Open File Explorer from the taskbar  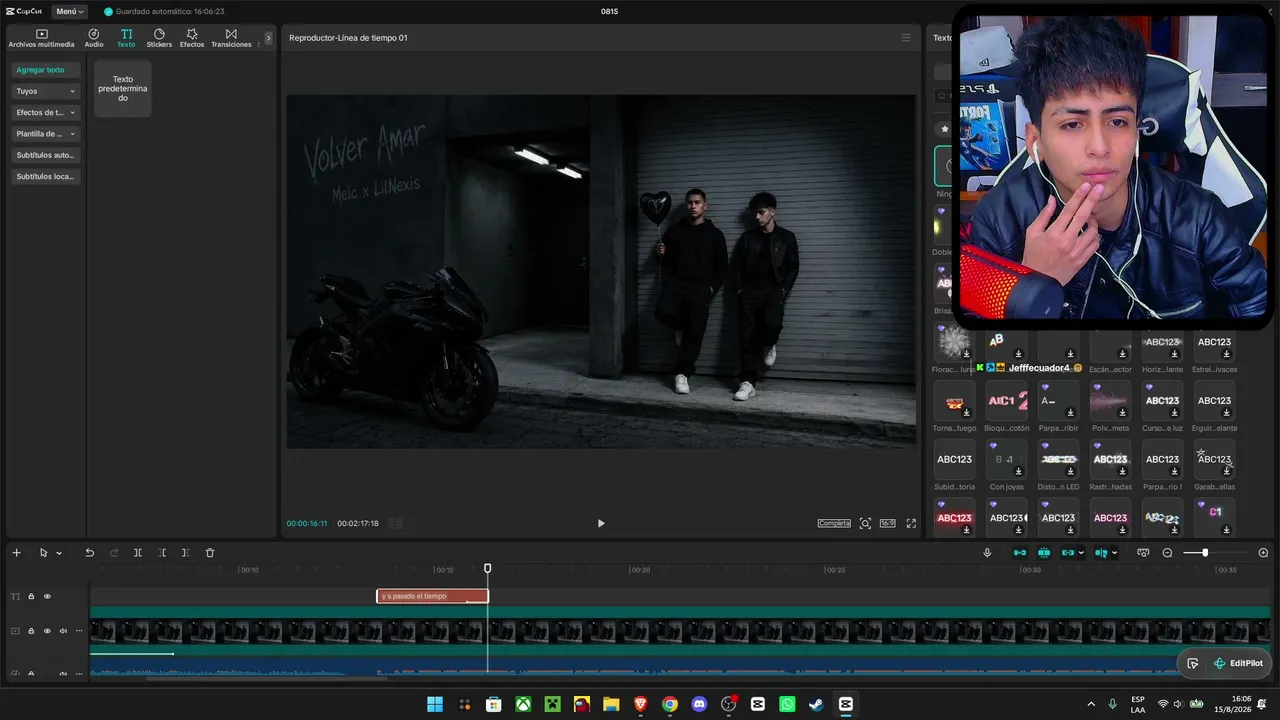pyautogui.click(x=611, y=704)
